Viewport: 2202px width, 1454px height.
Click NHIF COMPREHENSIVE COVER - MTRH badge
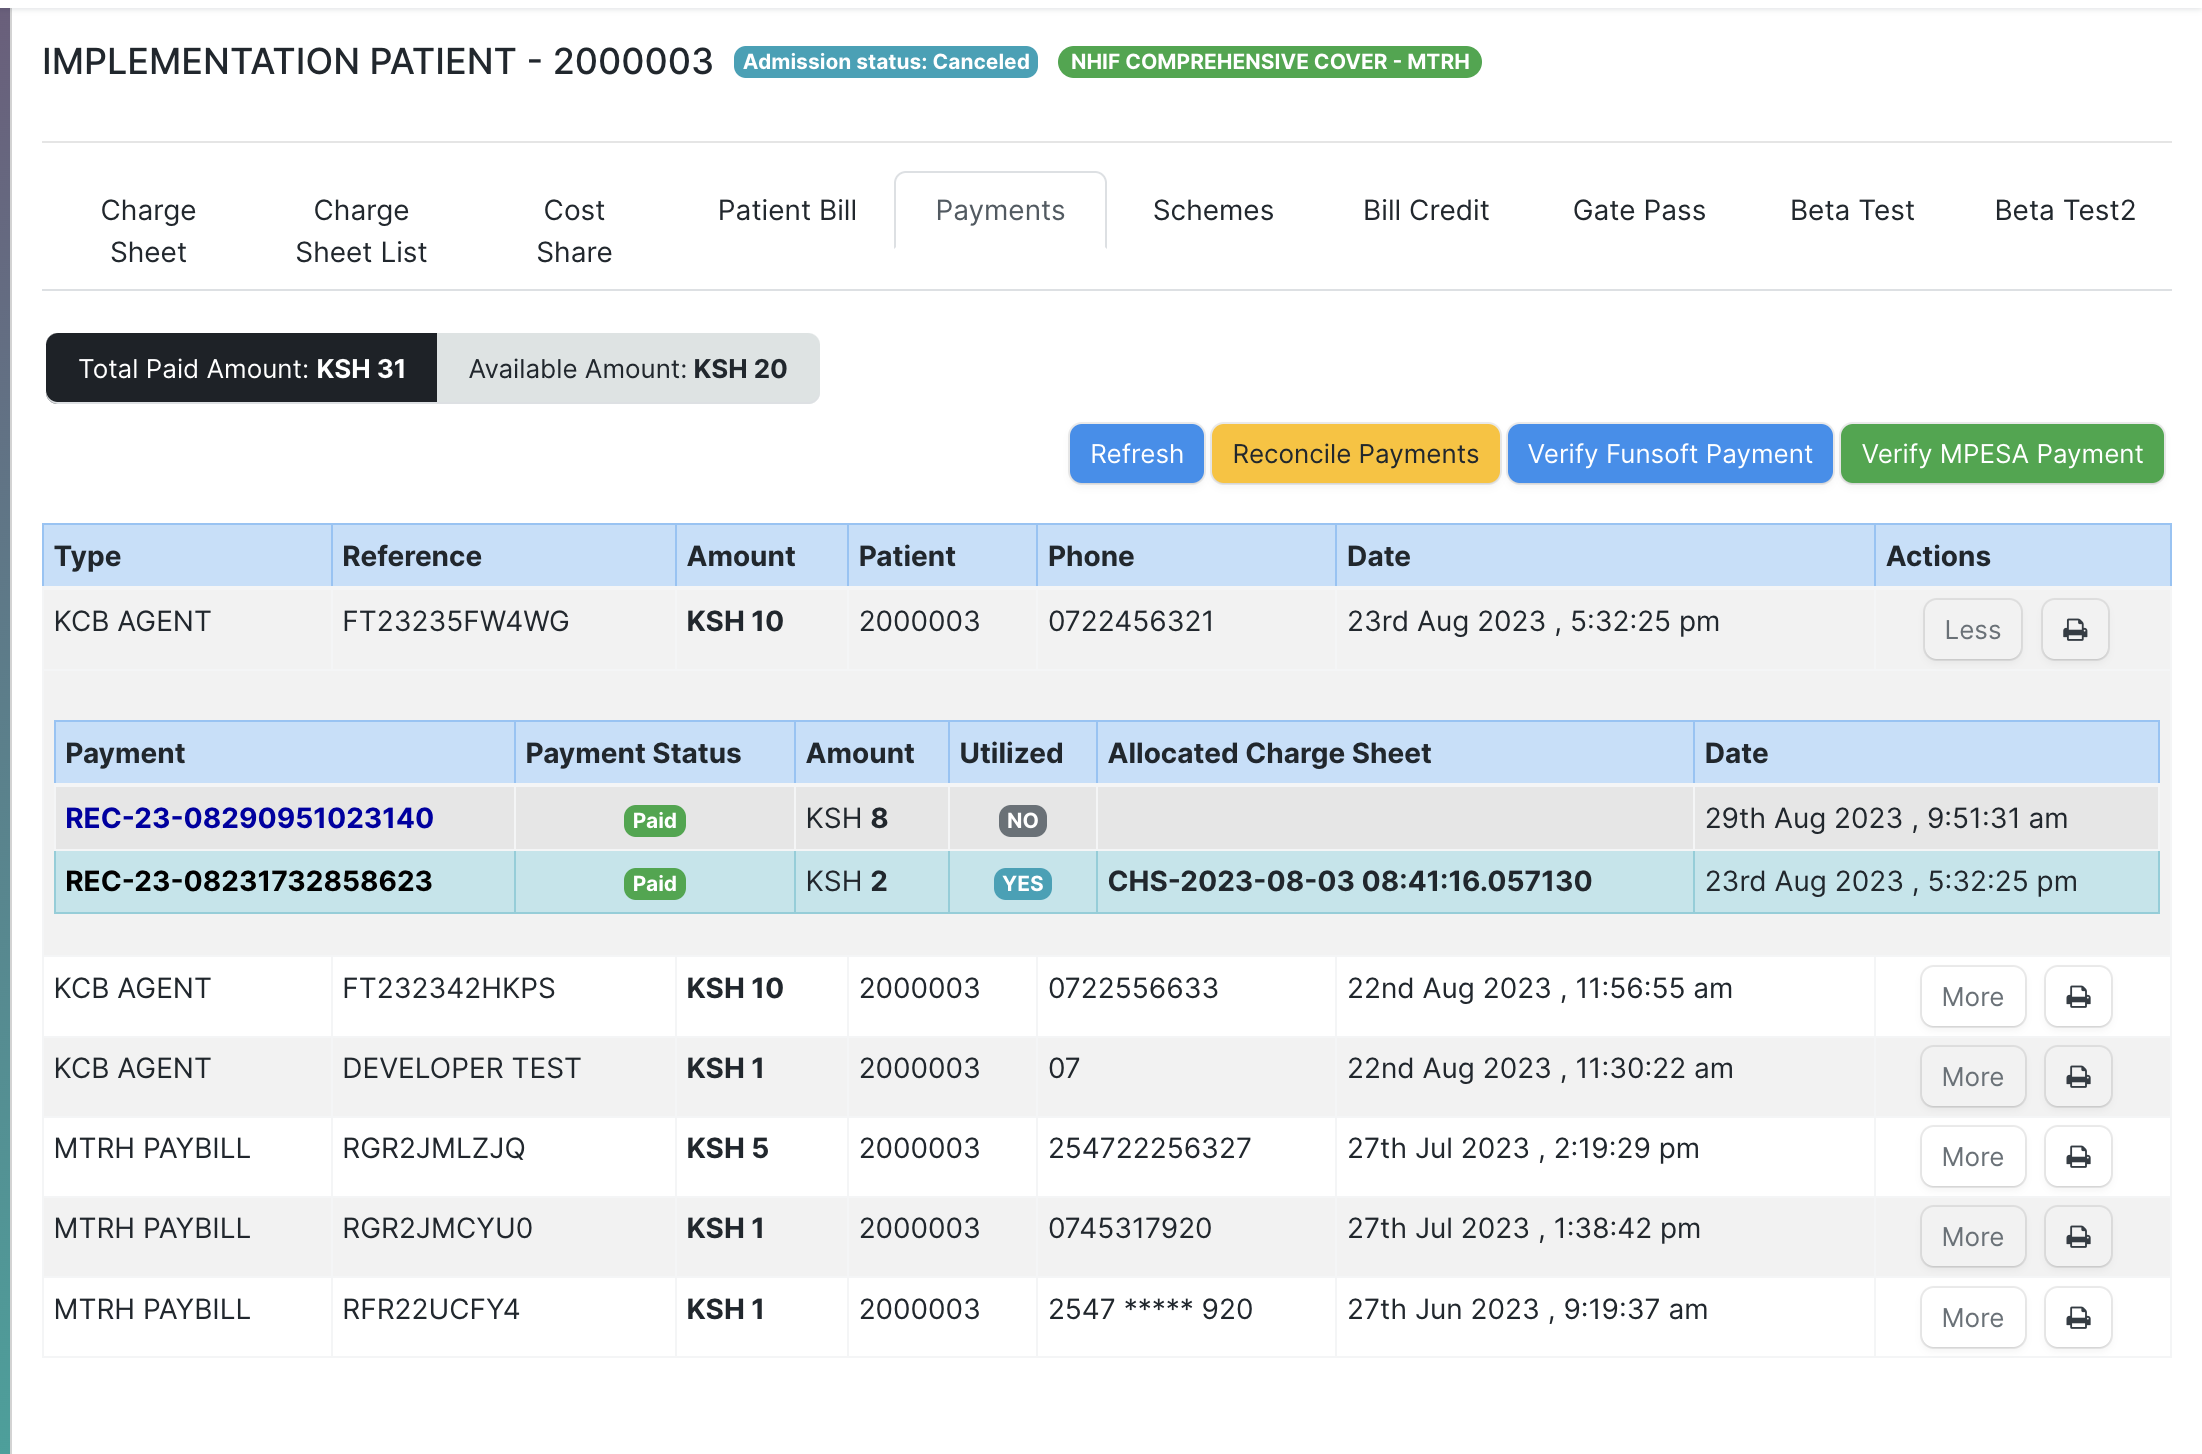1270,62
